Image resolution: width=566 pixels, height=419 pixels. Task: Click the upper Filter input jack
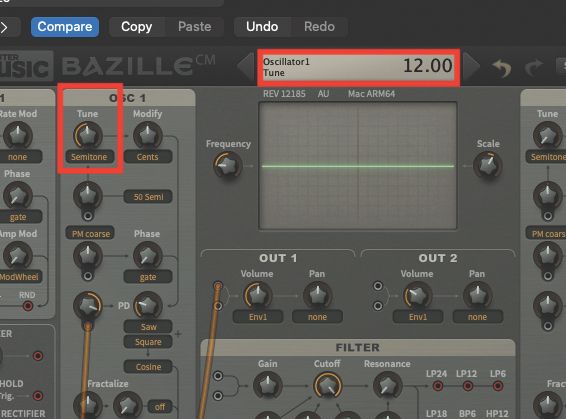coord(218,376)
